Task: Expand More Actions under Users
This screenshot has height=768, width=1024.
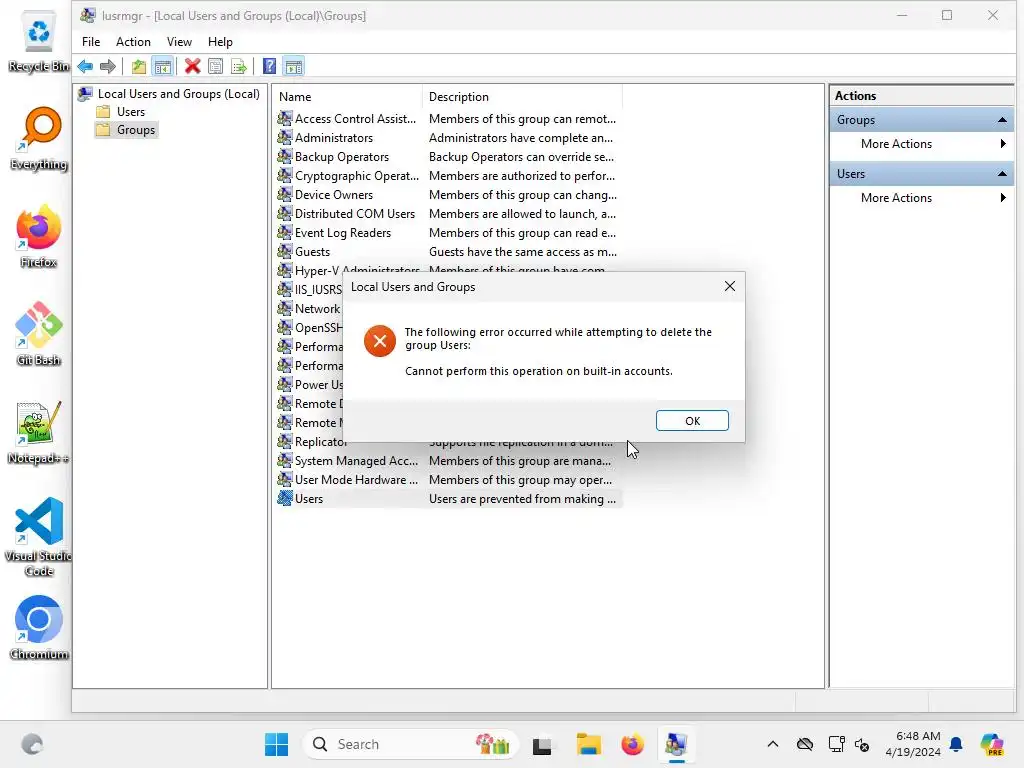Action: click(x=921, y=198)
